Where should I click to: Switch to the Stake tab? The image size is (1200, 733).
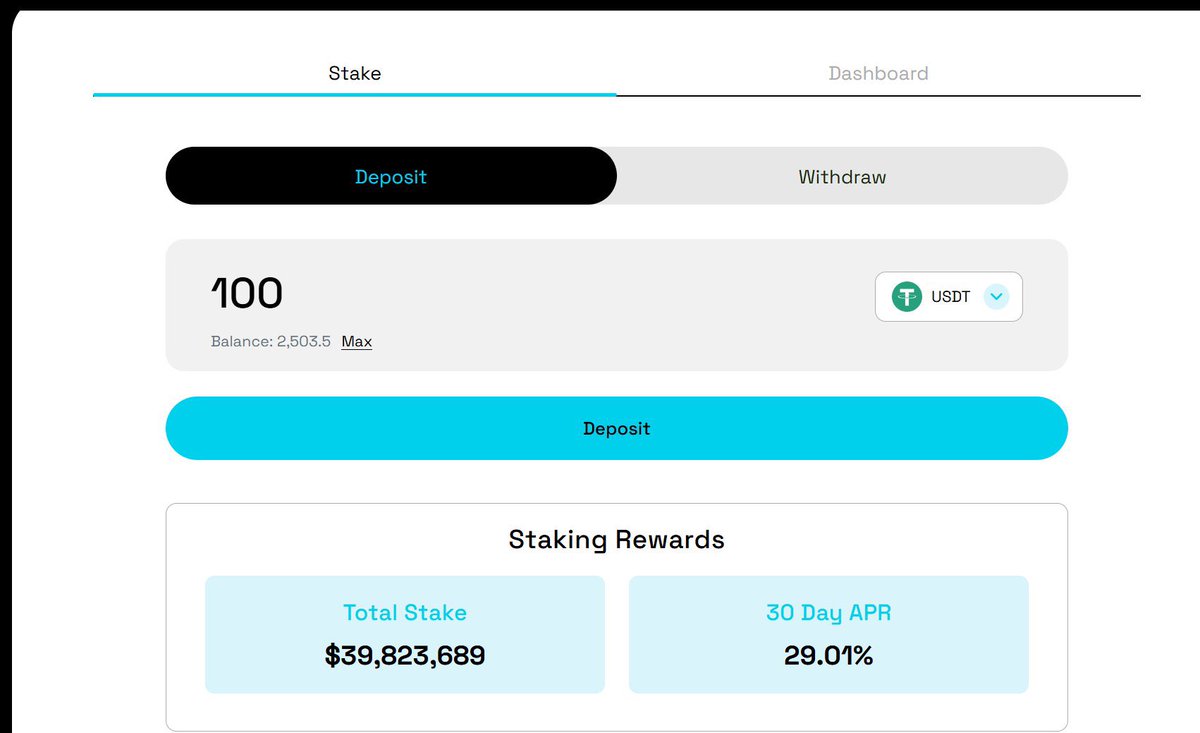click(354, 73)
